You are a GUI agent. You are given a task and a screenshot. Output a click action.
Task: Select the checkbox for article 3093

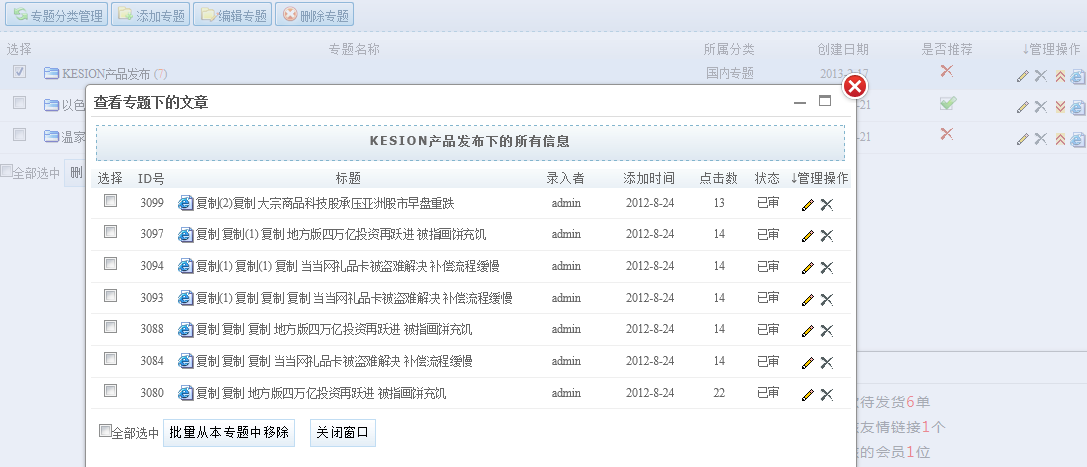tap(110, 295)
